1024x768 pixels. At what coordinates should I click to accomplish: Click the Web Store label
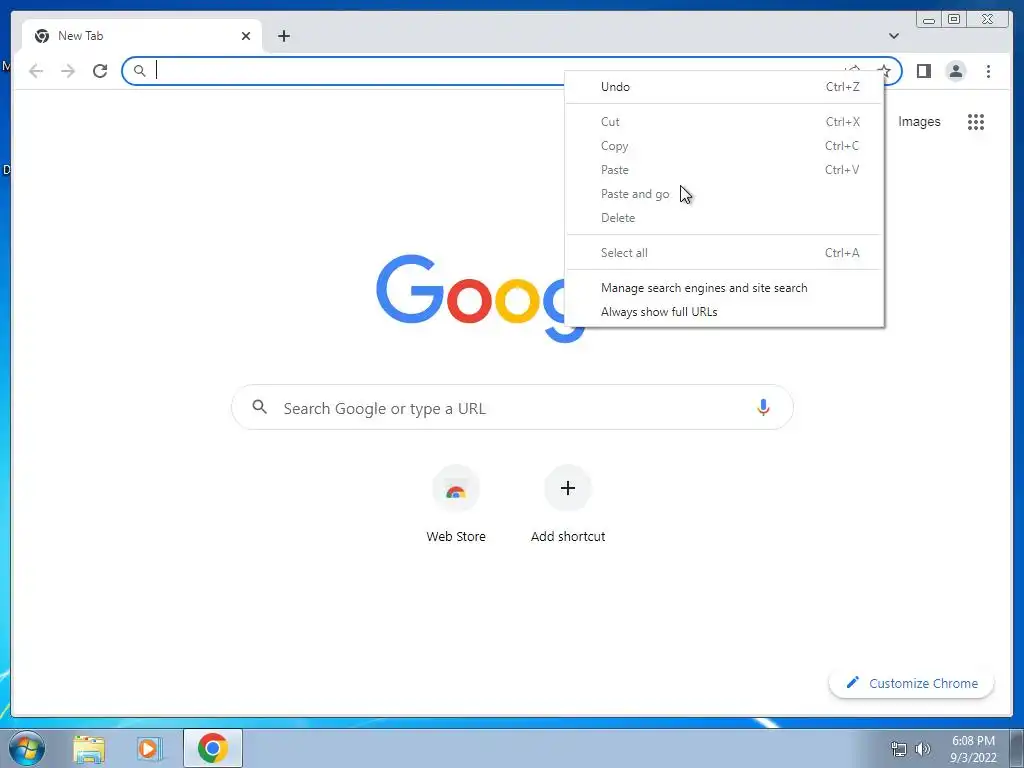pos(456,537)
